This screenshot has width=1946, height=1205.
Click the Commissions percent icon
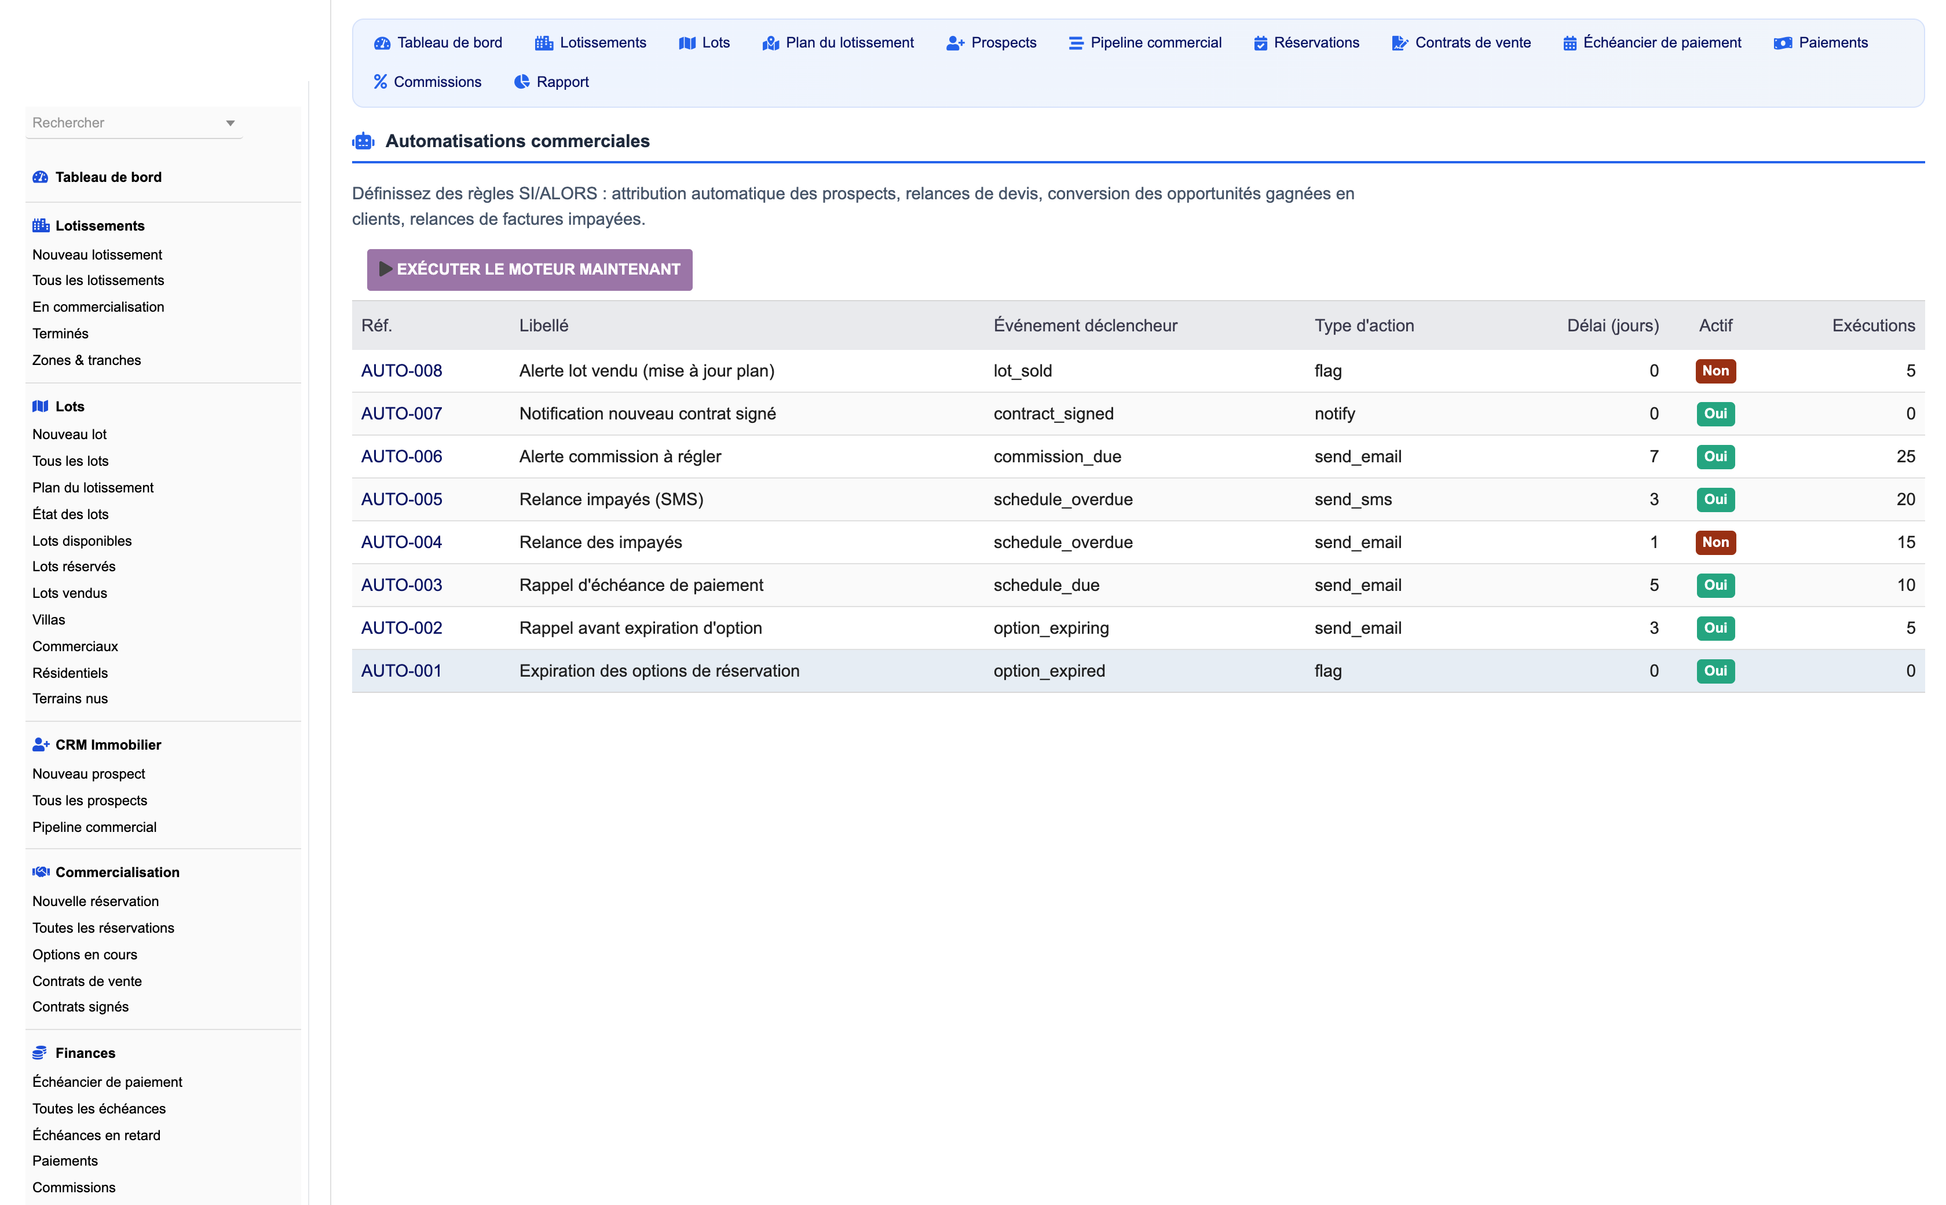coord(380,82)
